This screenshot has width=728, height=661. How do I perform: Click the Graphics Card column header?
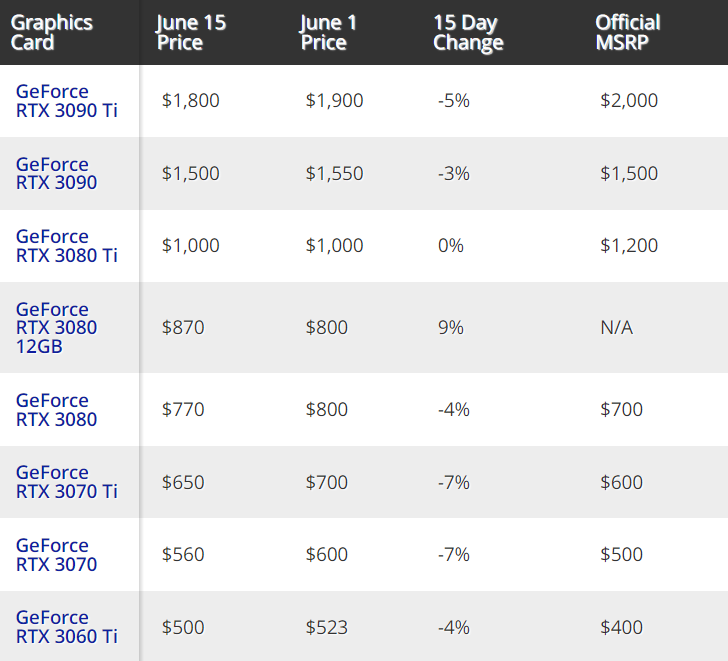pos(52,32)
